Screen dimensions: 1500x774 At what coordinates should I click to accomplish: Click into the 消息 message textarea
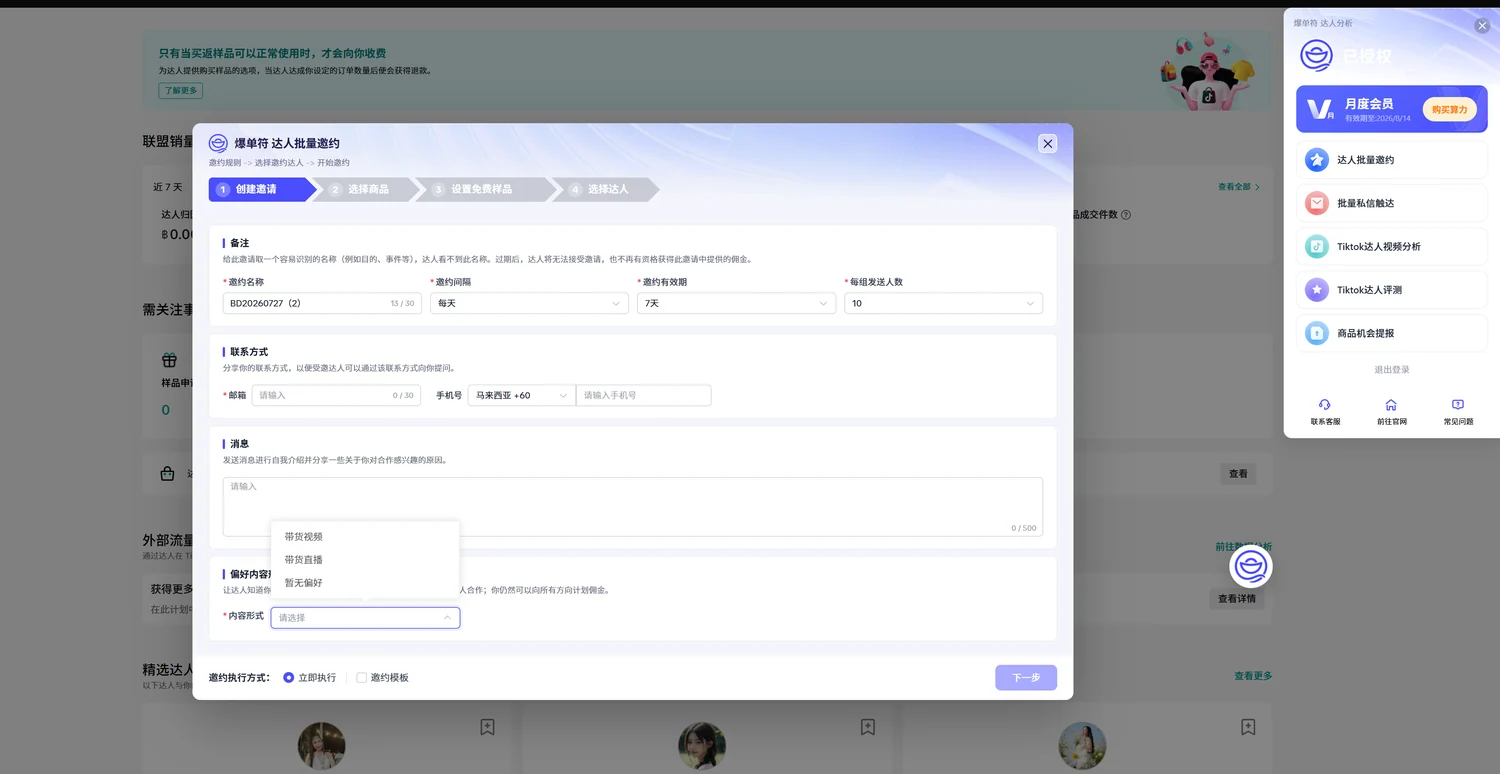click(x=632, y=507)
